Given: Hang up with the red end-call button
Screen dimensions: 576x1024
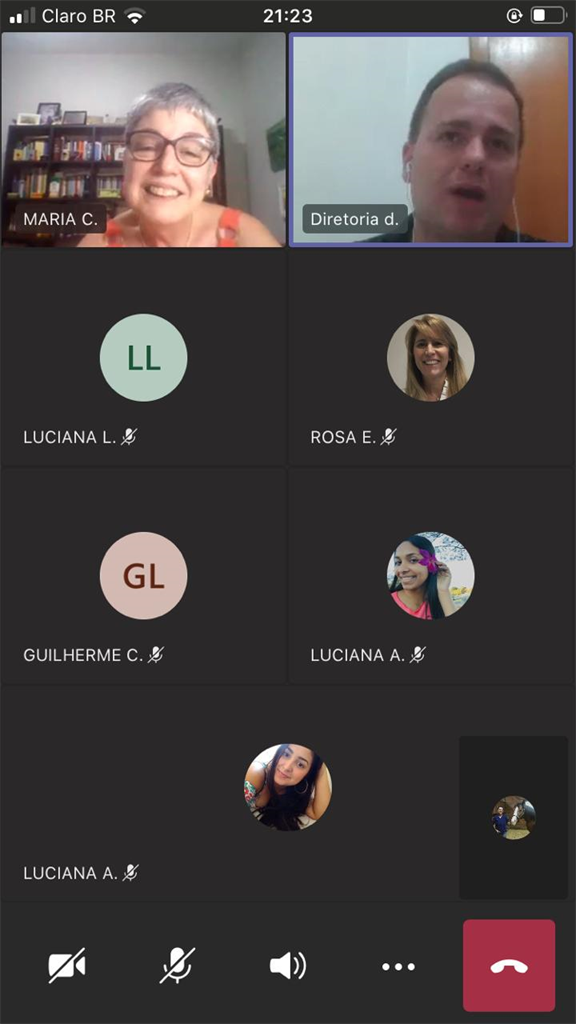Looking at the screenshot, I should (x=509, y=965).
